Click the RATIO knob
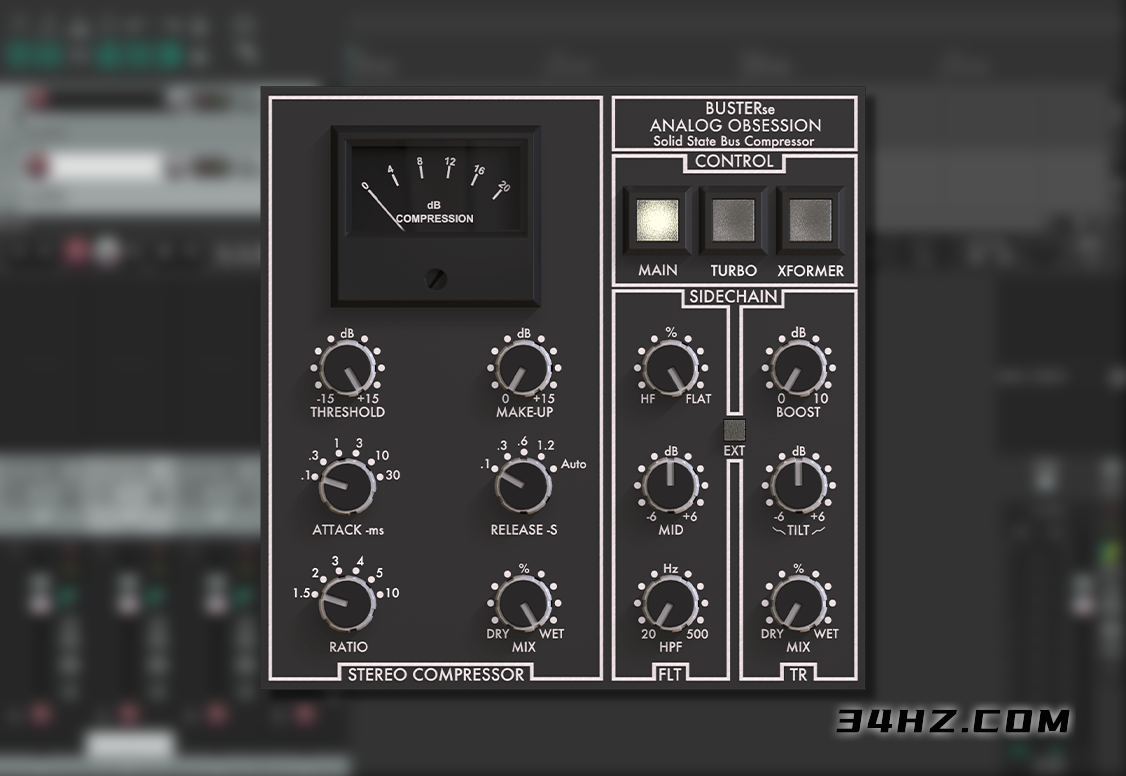Image resolution: width=1126 pixels, height=776 pixels. pyautogui.click(x=348, y=604)
